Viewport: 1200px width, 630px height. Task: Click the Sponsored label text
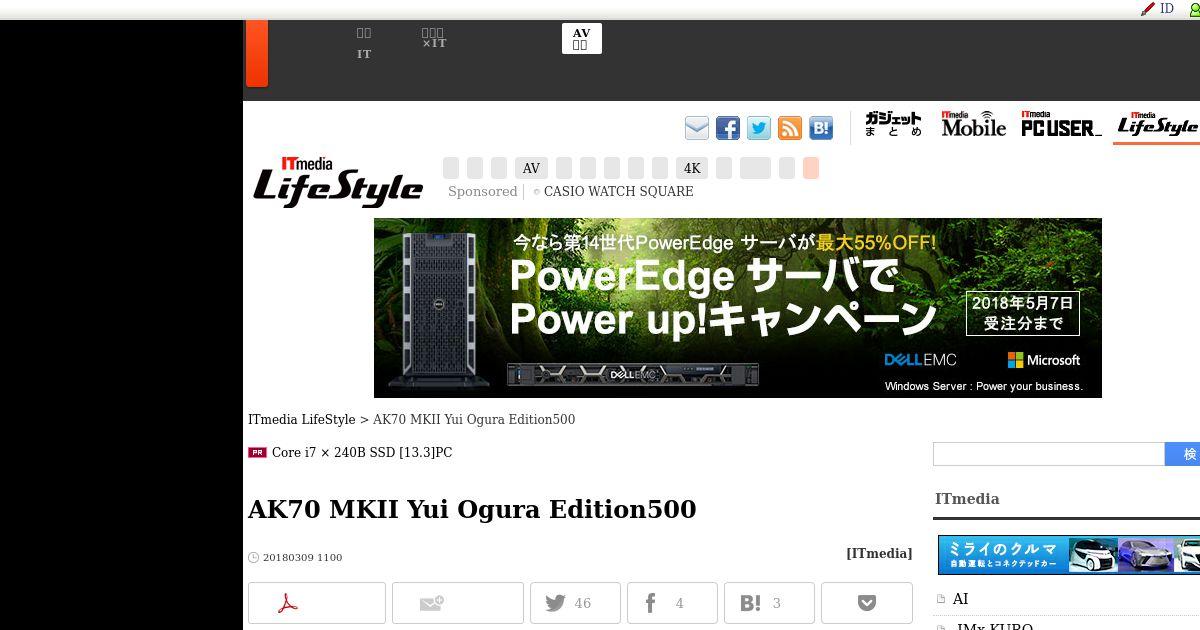coord(482,192)
